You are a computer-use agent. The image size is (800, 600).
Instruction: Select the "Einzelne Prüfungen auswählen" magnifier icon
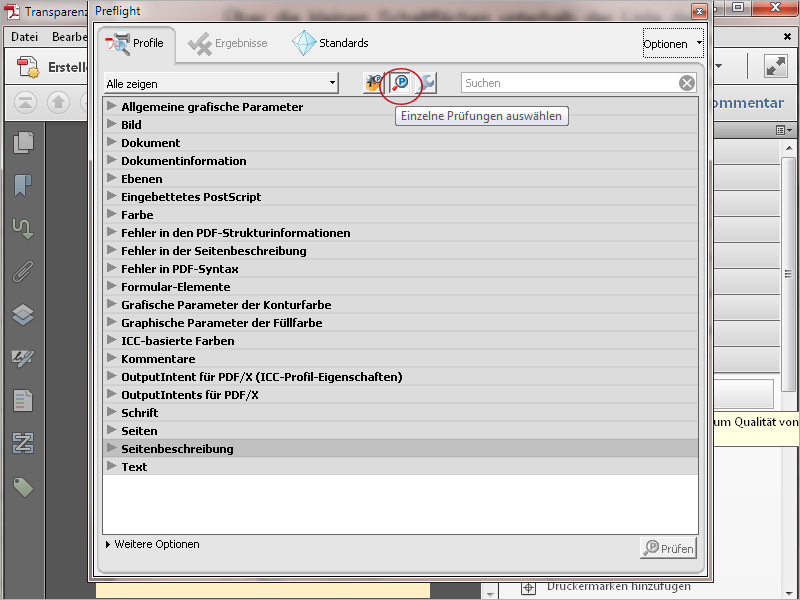398,83
